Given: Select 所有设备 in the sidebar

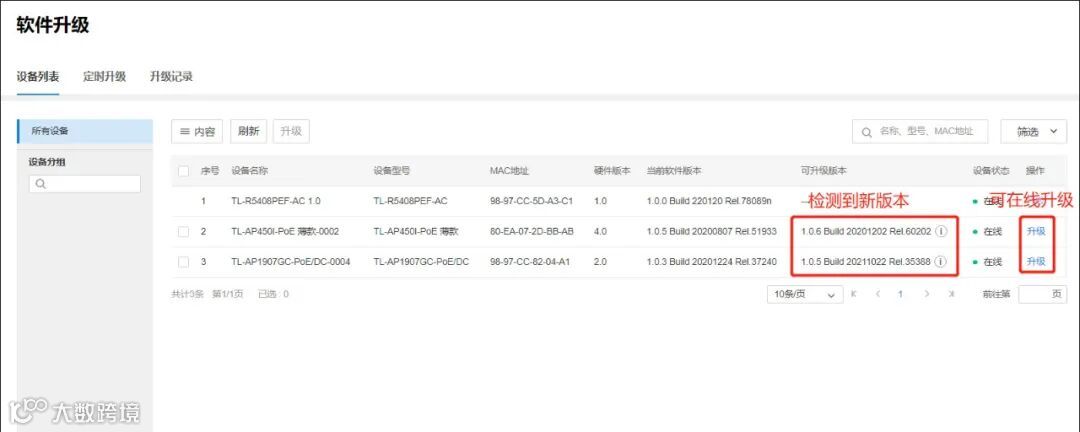Looking at the screenshot, I should pyautogui.click(x=85, y=131).
